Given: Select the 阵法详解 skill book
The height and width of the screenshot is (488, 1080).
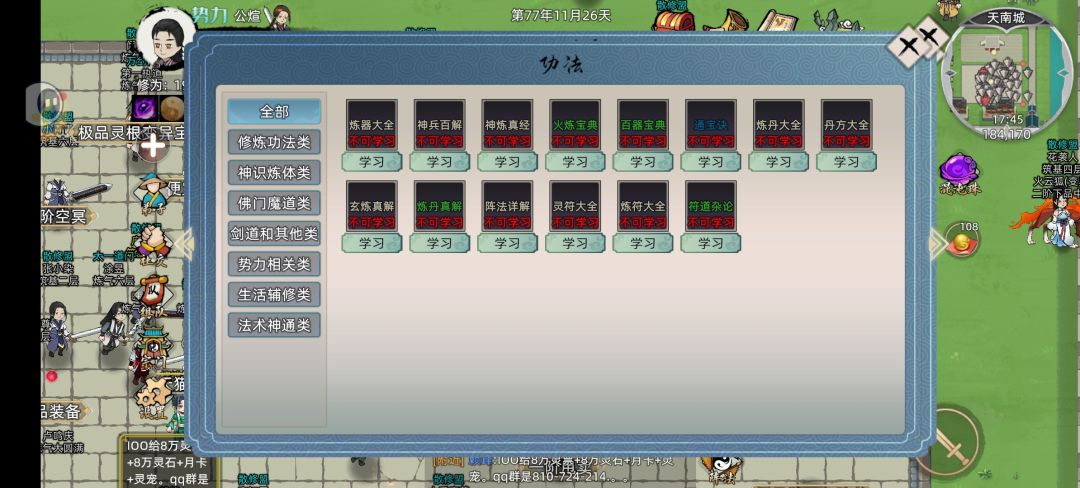Looking at the screenshot, I should [x=508, y=206].
